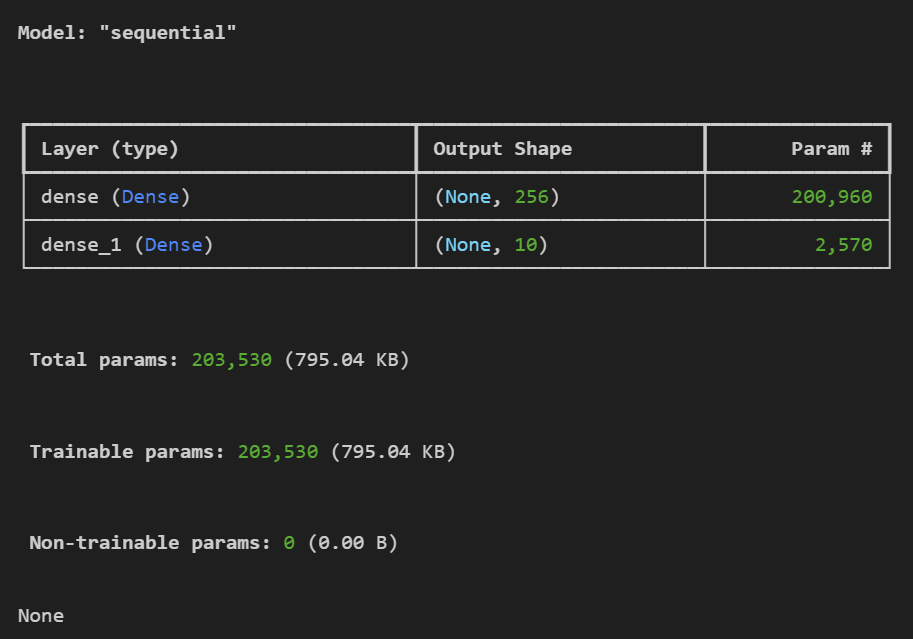
Task: Click the "Non-trainable params:" label
Action: (150, 543)
